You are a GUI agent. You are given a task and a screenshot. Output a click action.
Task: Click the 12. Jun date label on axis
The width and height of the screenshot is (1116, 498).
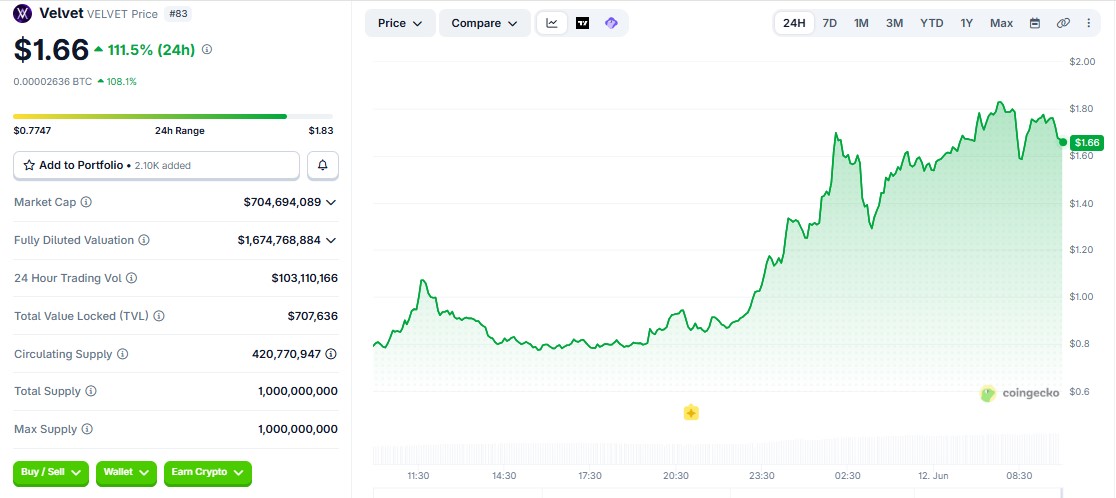coord(934,475)
